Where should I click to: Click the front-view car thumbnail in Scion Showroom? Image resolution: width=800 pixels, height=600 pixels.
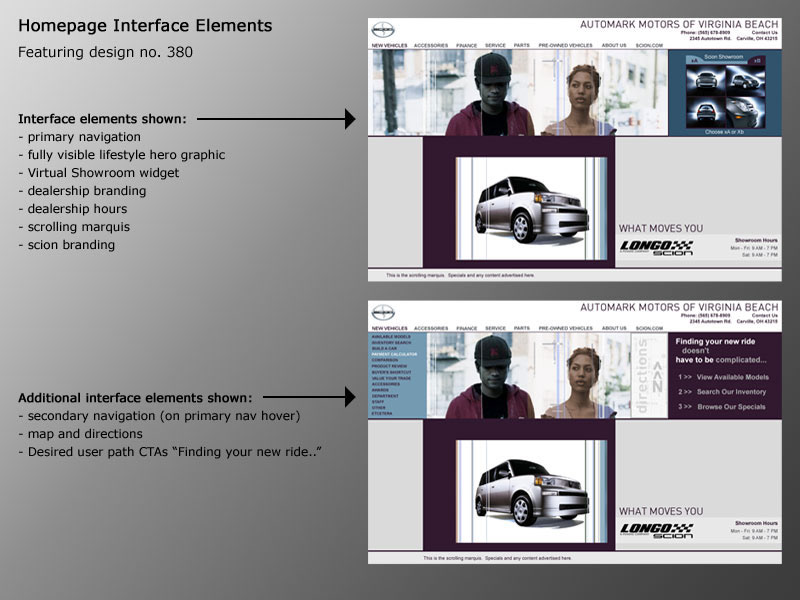(706, 81)
